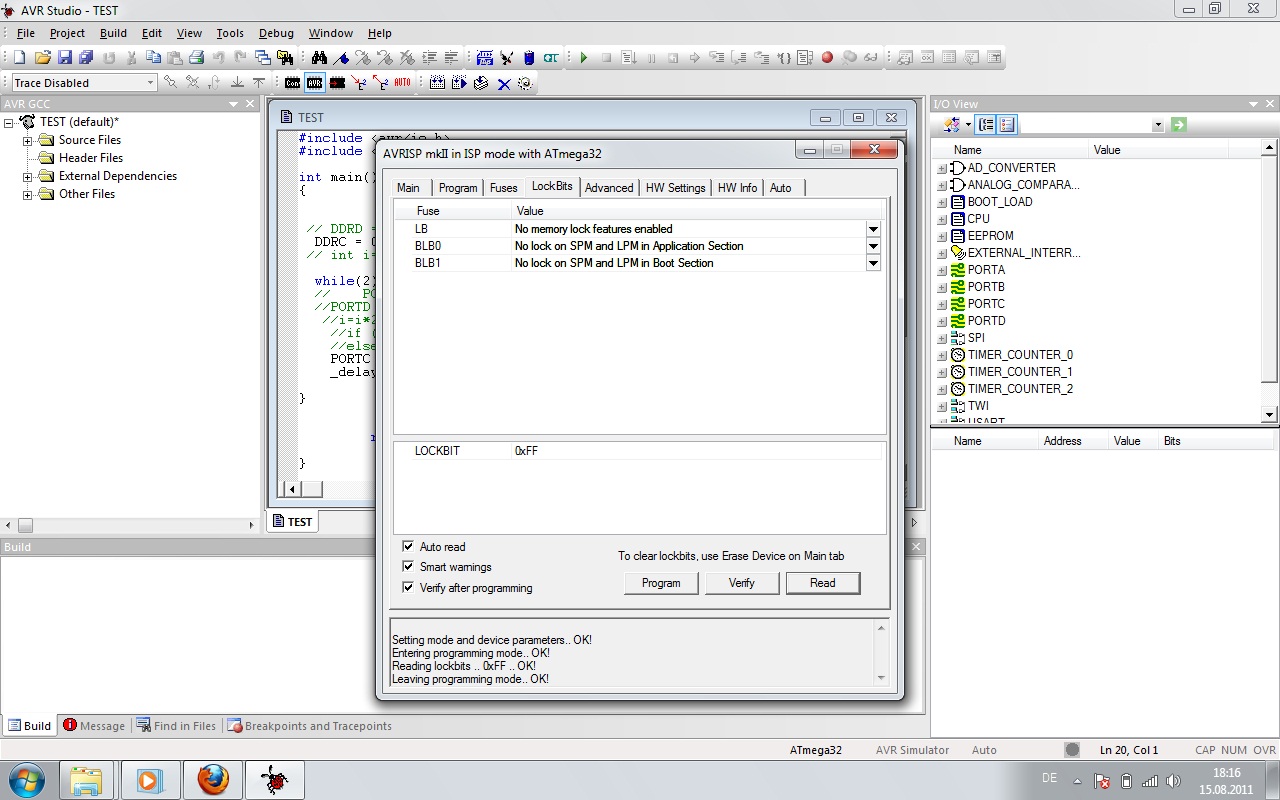Image resolution: width=1280 pixels, height=800 pixels.
Task: Click the AVR programming dialog icon
Action: (x=314, y=83)
